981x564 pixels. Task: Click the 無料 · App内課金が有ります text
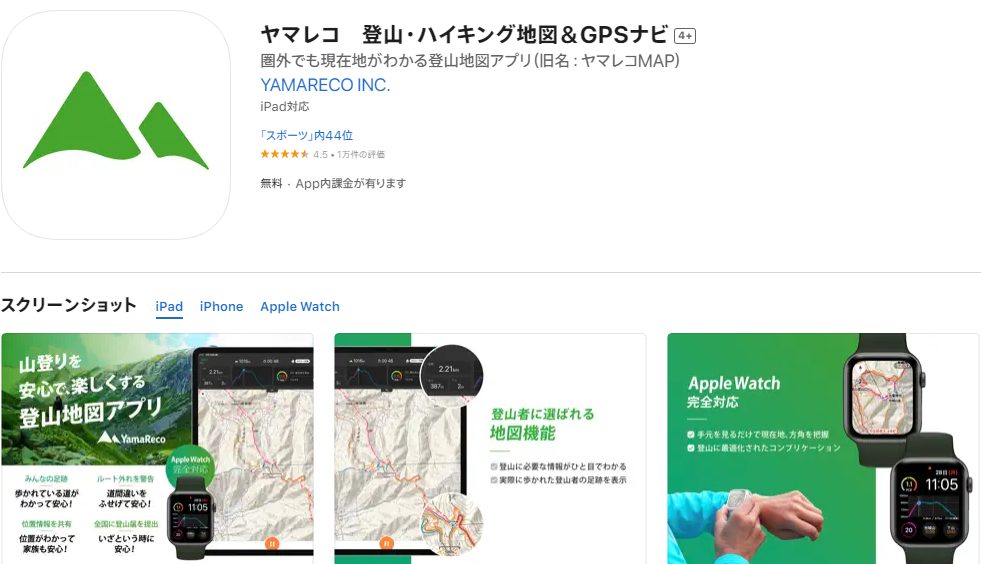(333, 183)
